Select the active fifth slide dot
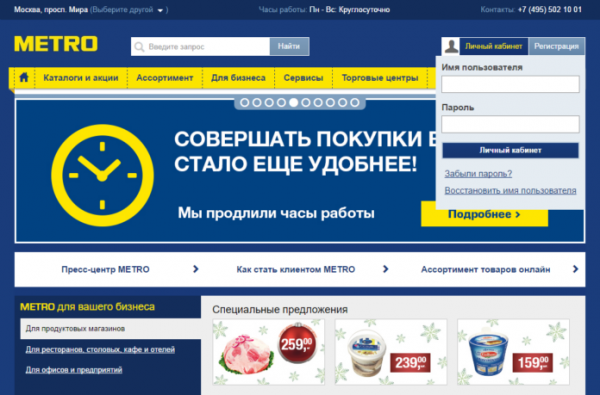Image resolution: width=600 pixels, height=395 pixels. coord(294,103)
